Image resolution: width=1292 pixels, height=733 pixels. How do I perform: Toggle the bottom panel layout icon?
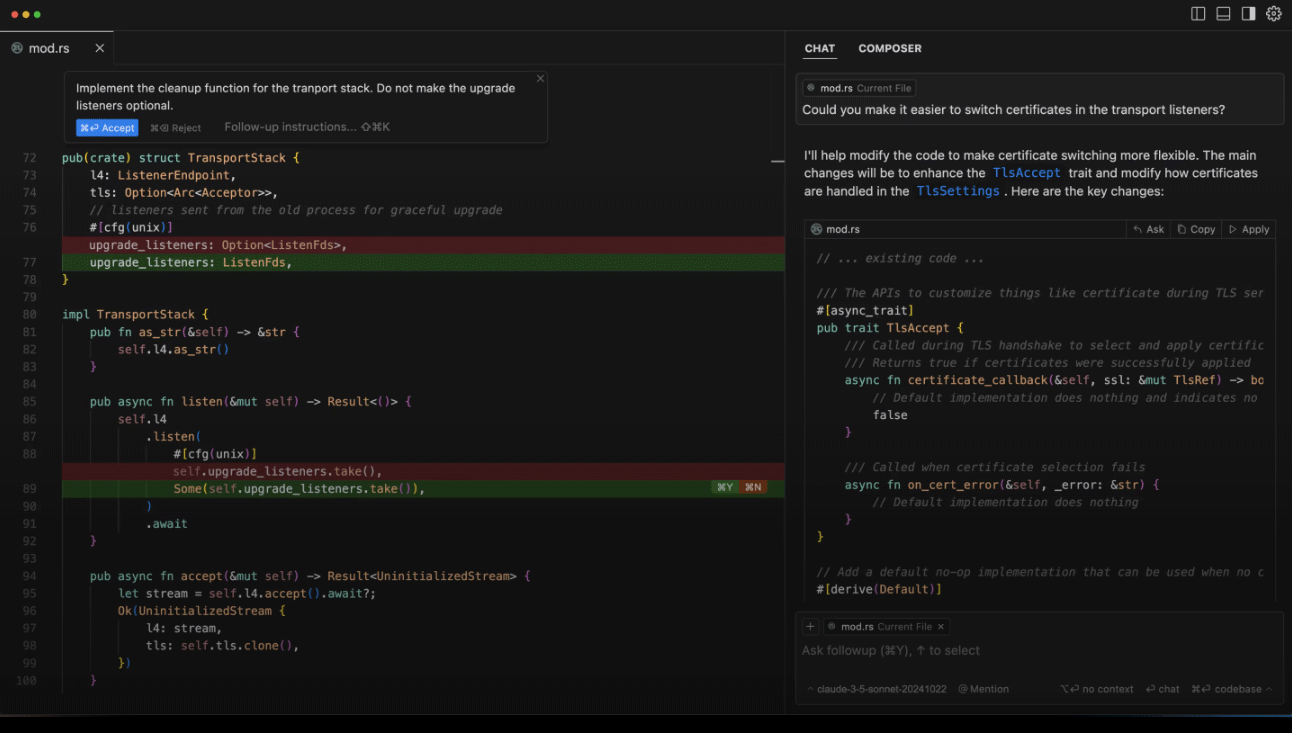tap(1223, 14)
